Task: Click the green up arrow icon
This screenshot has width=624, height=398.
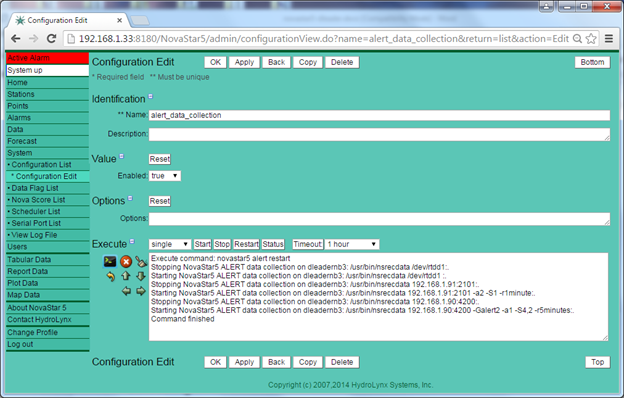Action: point(126,276)
